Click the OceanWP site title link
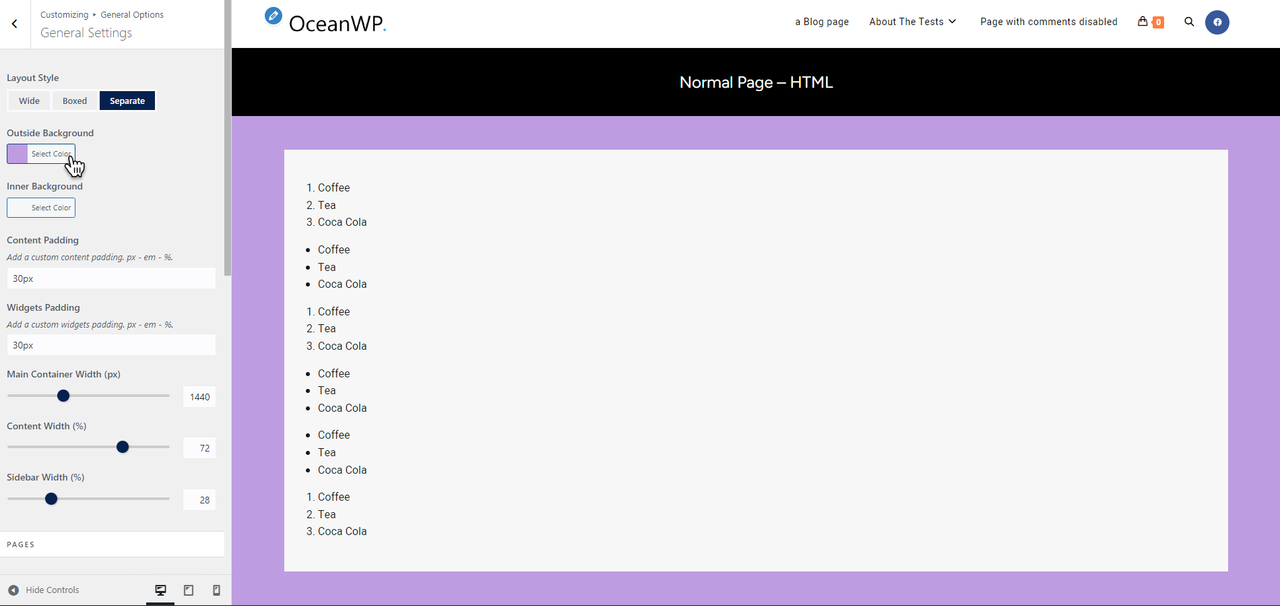Screen dimensions: 1280x606 [337, 23]
